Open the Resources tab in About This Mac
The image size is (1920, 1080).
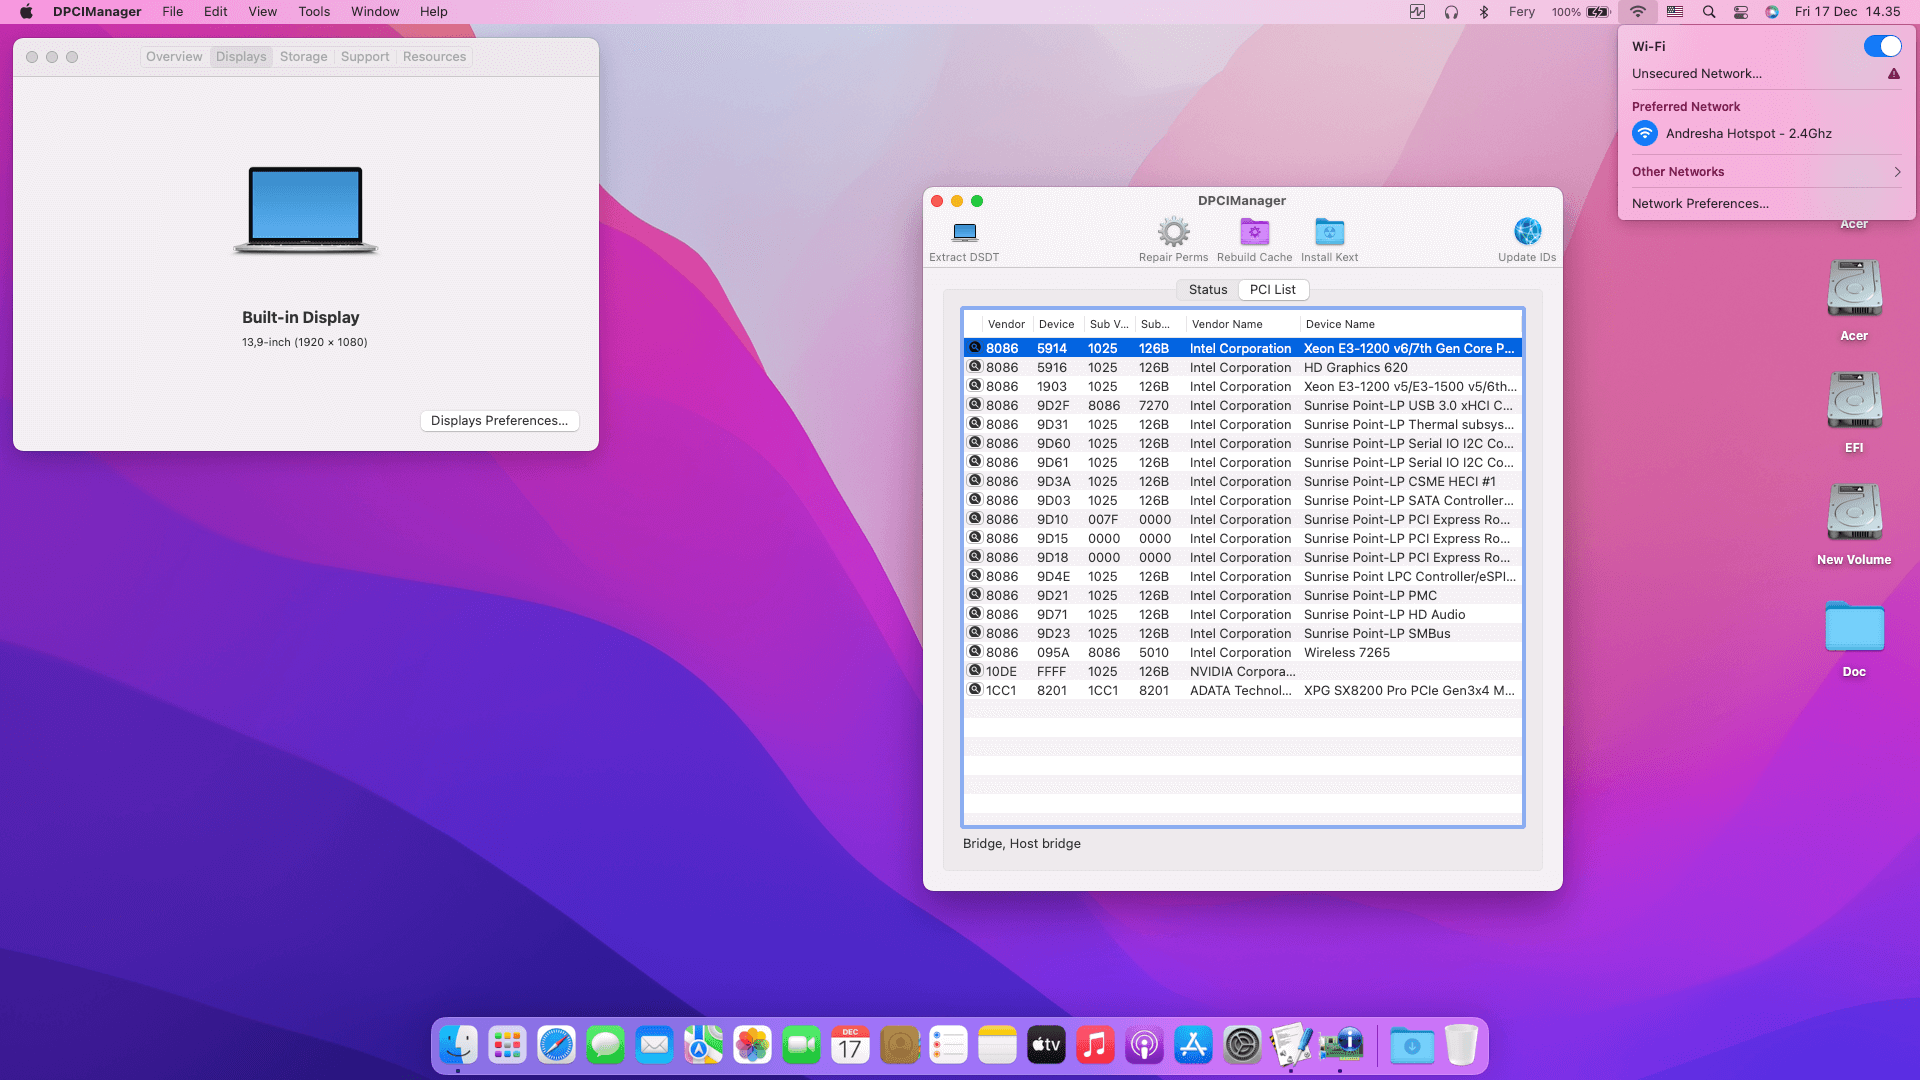(434, 57)
